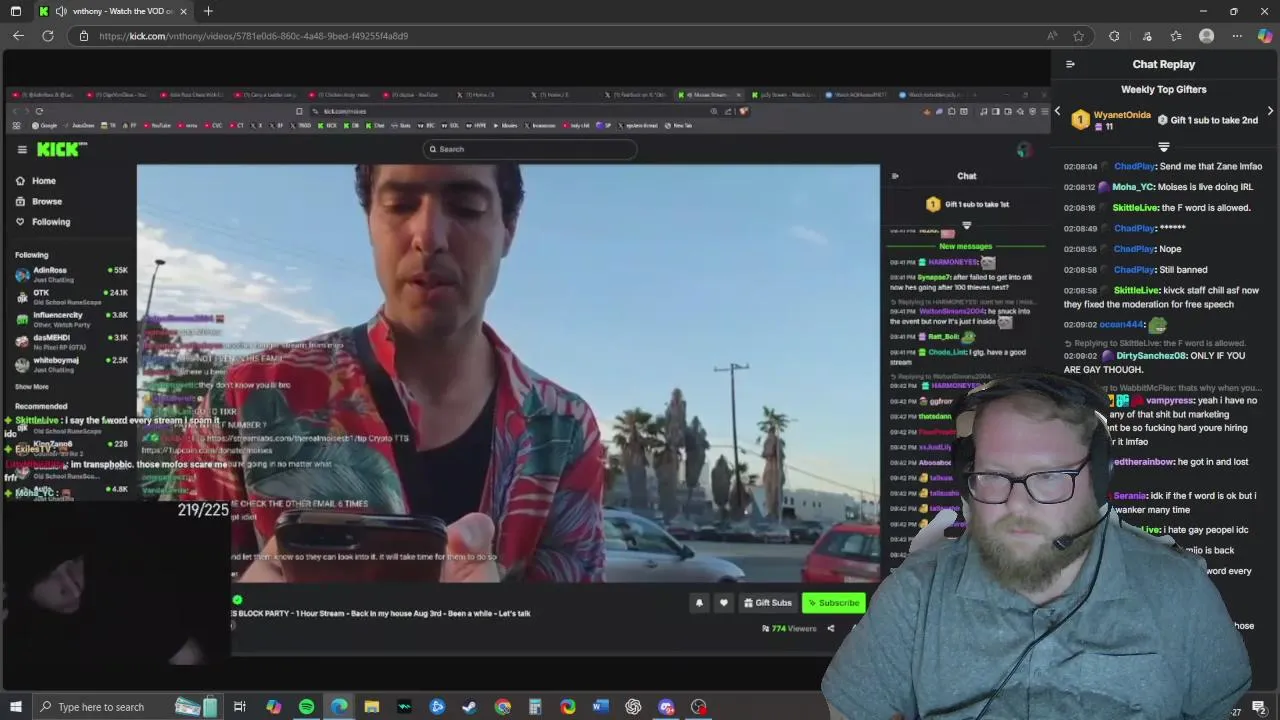This screenshot has height=720, width=1280.
Task: Close the vnthony browser tab
Action: click(x=184, y=11)
